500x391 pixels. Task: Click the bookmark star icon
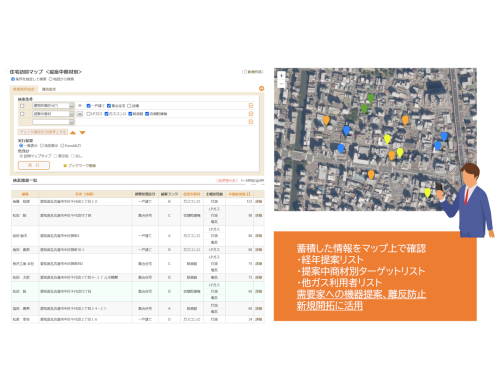(65, 165)
